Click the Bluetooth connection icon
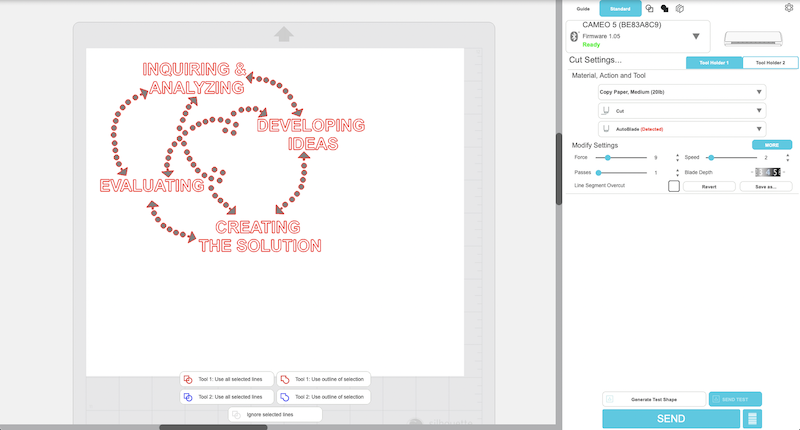 573,36
